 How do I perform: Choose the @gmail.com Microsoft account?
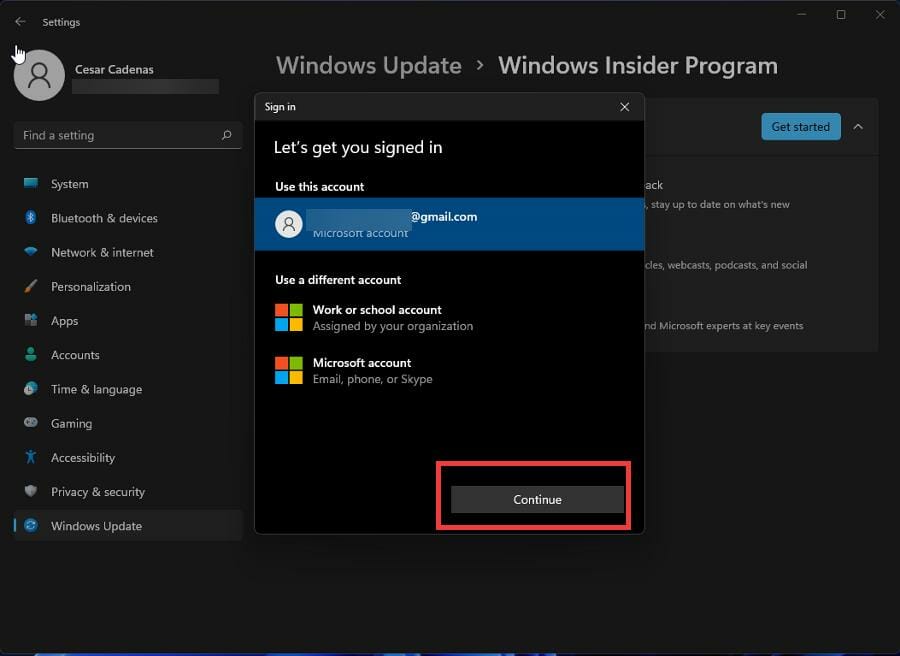(x=449, y=224)
